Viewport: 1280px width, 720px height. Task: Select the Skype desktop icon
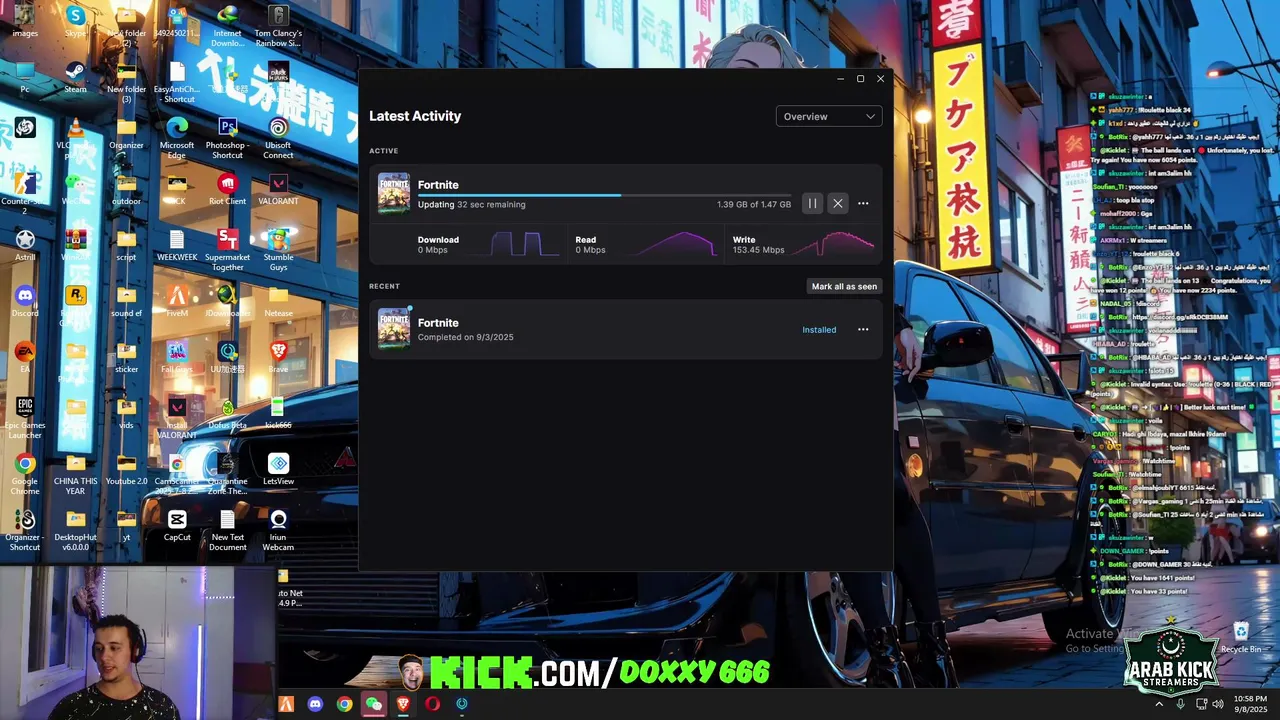(75, 22)
